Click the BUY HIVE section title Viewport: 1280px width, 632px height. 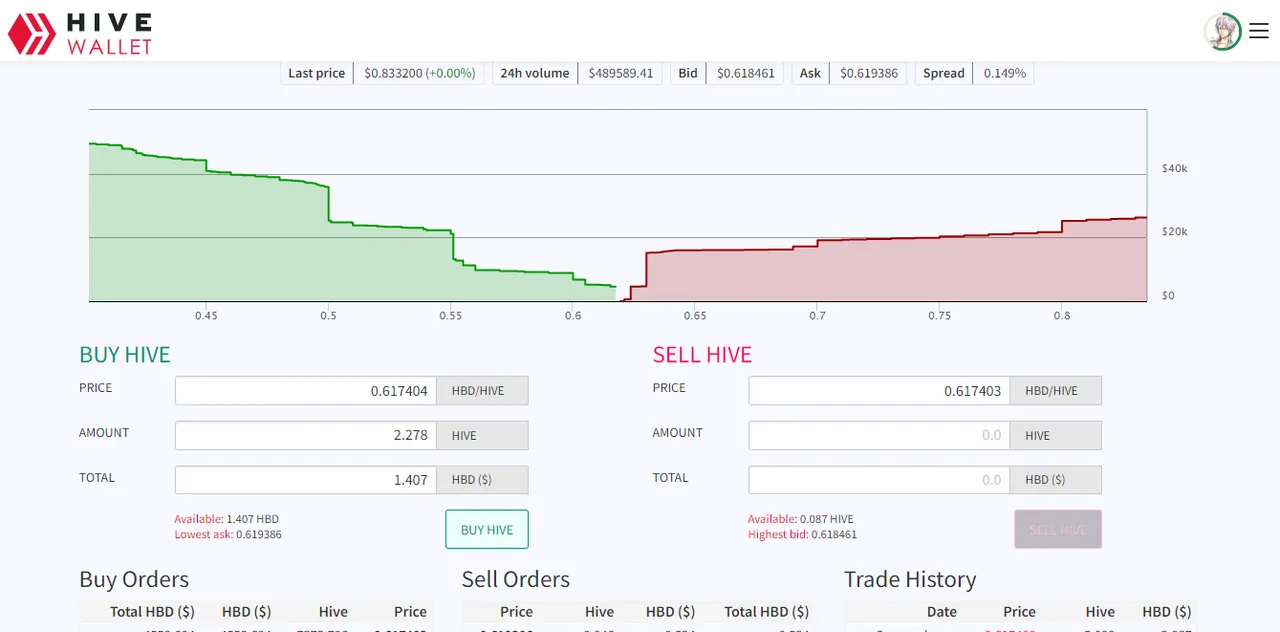pyautogui.click(x=125, y=355)
